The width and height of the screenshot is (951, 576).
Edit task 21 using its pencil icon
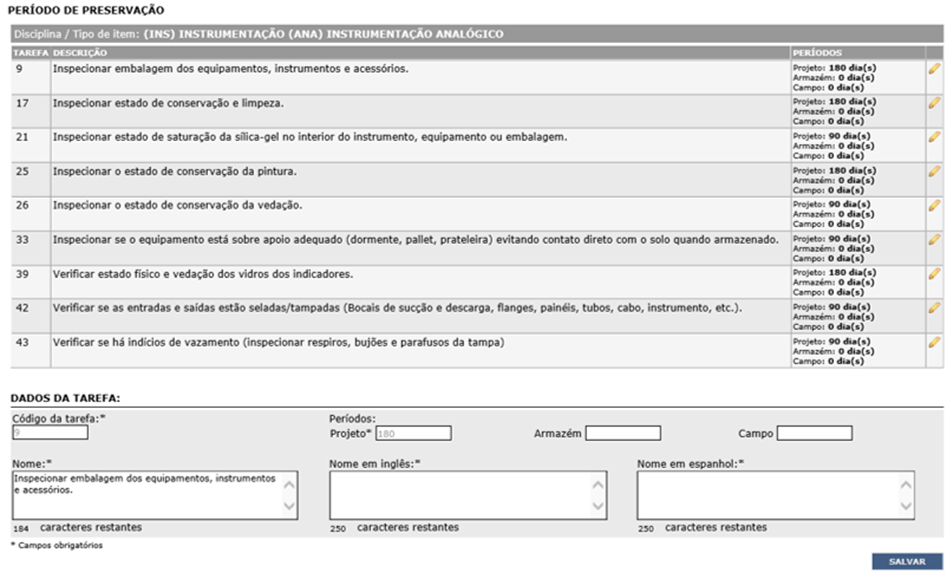(934, 137)
